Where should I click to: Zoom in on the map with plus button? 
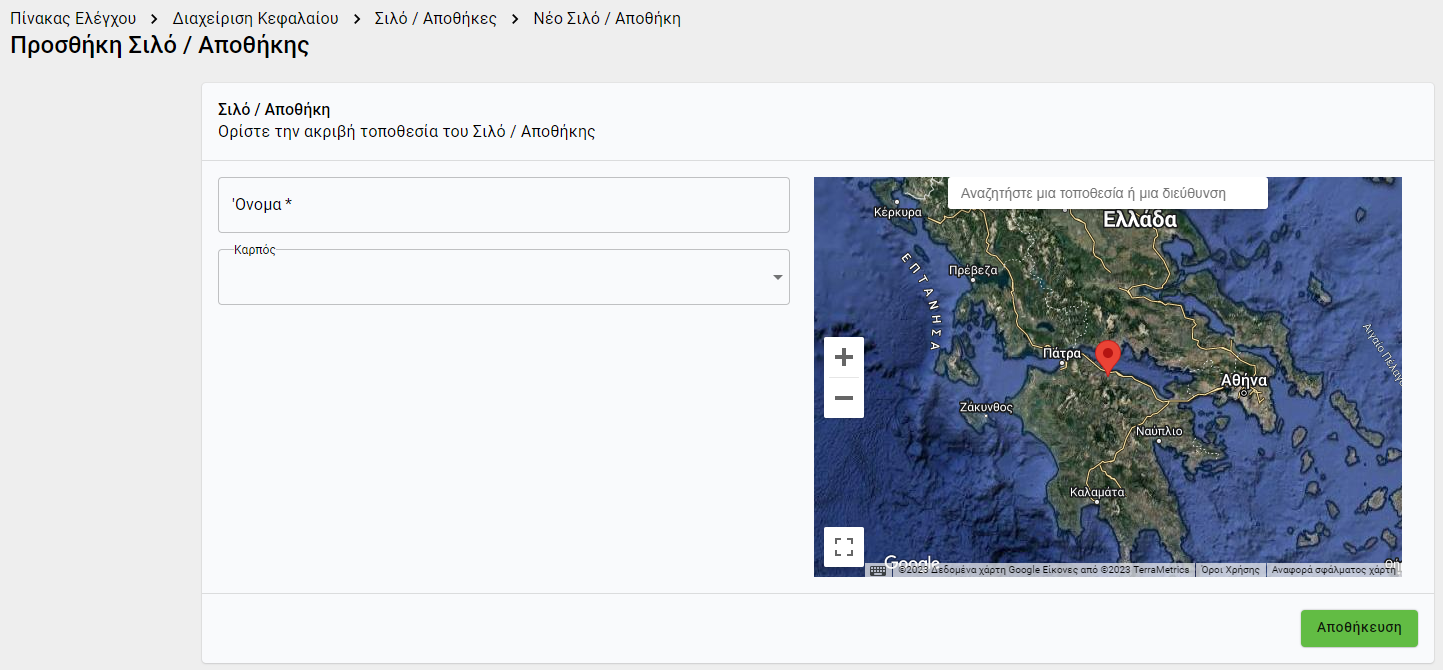coord(843,357)
